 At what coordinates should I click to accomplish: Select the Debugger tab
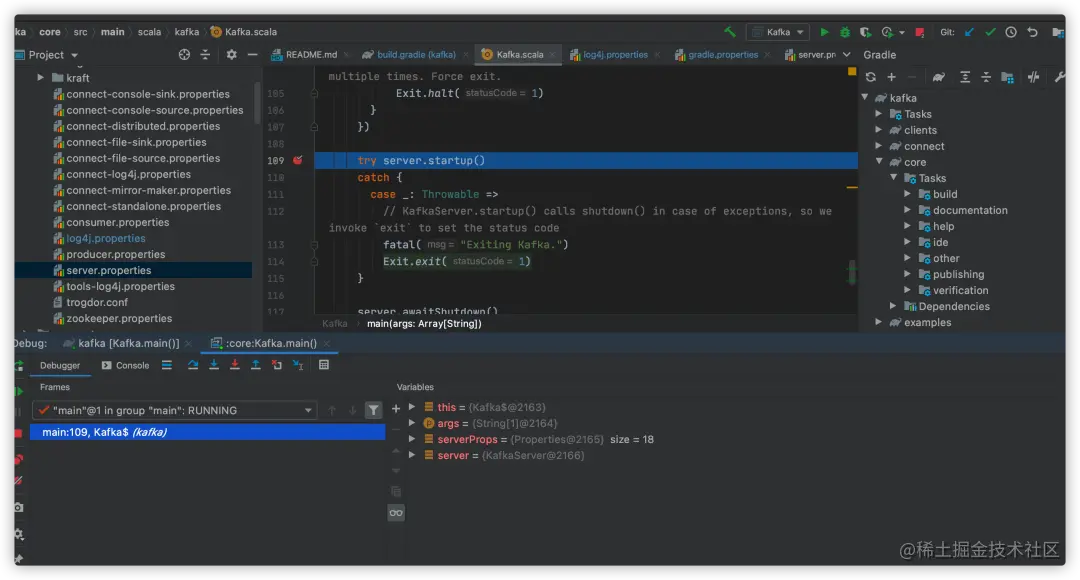point(60,366)
